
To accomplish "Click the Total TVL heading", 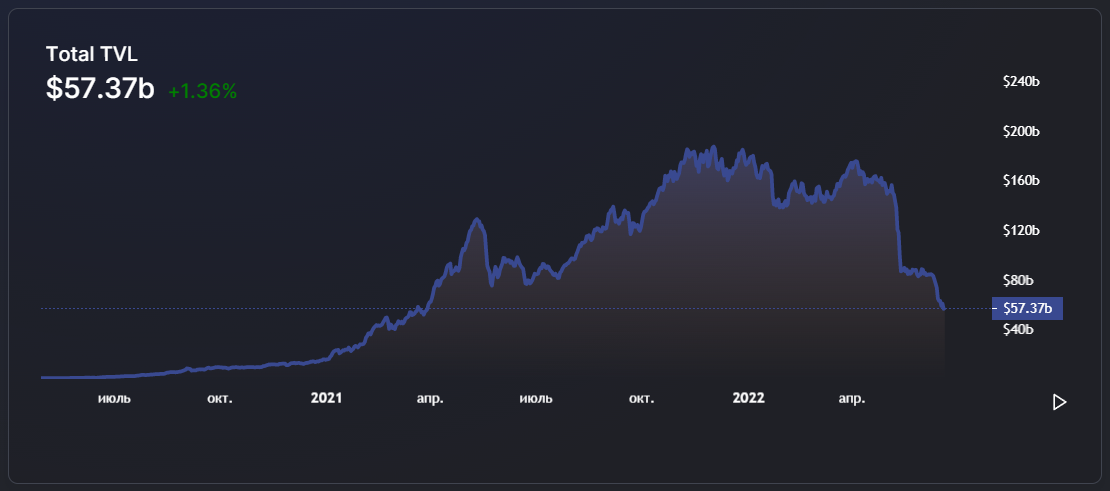I will 92,54.
